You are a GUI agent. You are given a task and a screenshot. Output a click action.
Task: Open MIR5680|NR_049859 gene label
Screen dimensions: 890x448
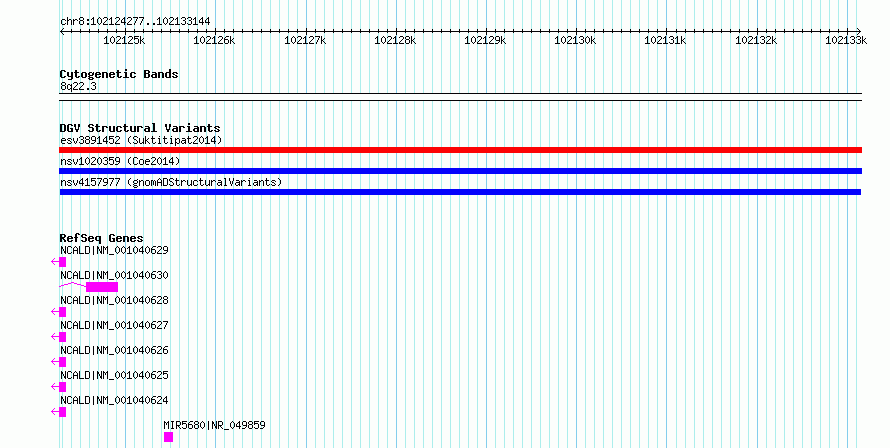(x=214, y=425)
